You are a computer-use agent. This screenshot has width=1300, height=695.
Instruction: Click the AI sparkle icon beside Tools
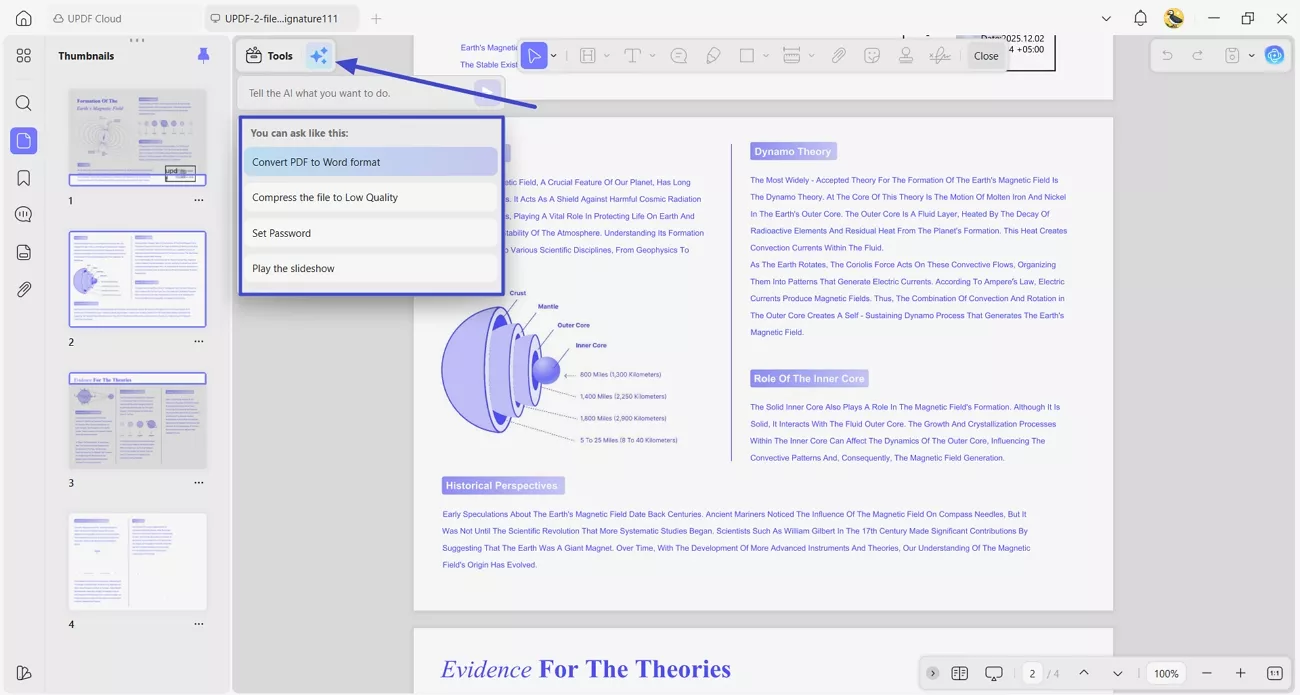(319, 56)
